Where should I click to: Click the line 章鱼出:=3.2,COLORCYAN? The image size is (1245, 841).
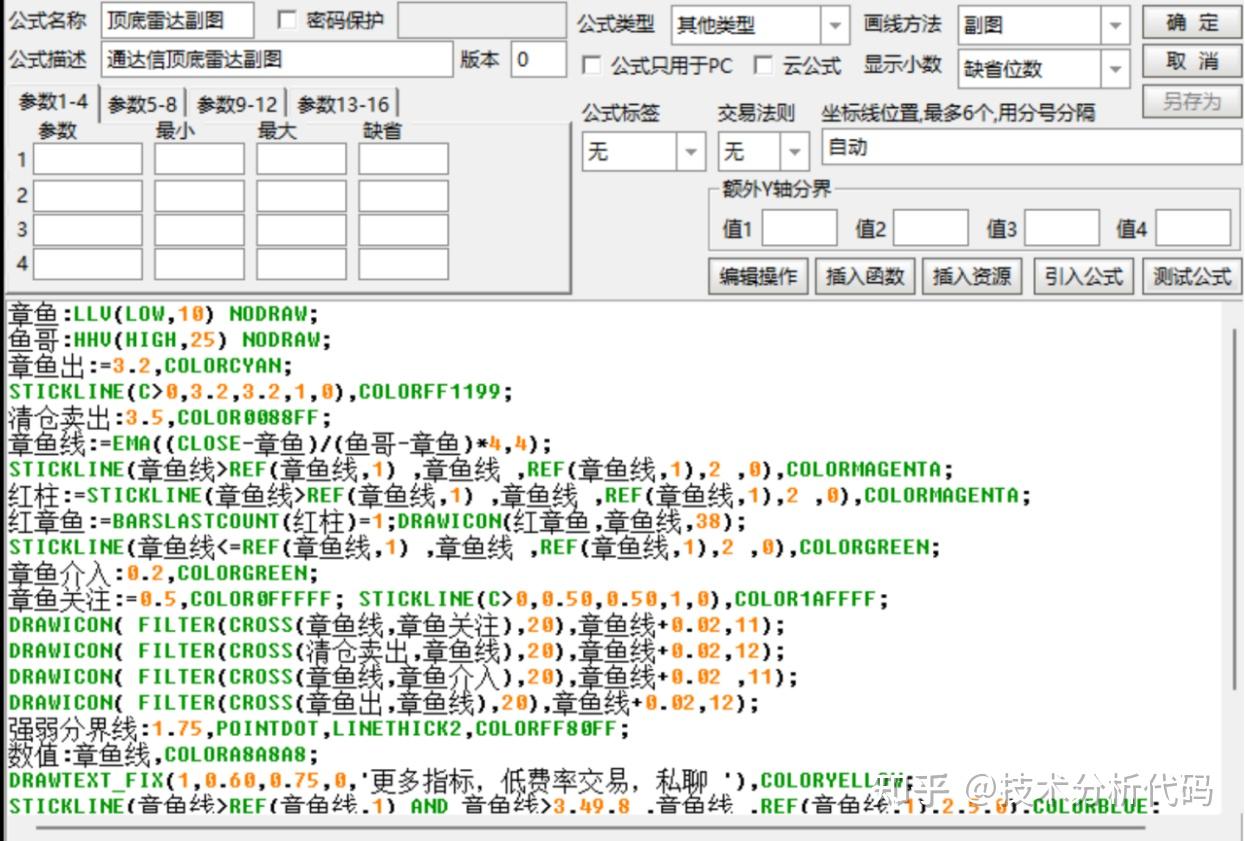click(151, 365)
